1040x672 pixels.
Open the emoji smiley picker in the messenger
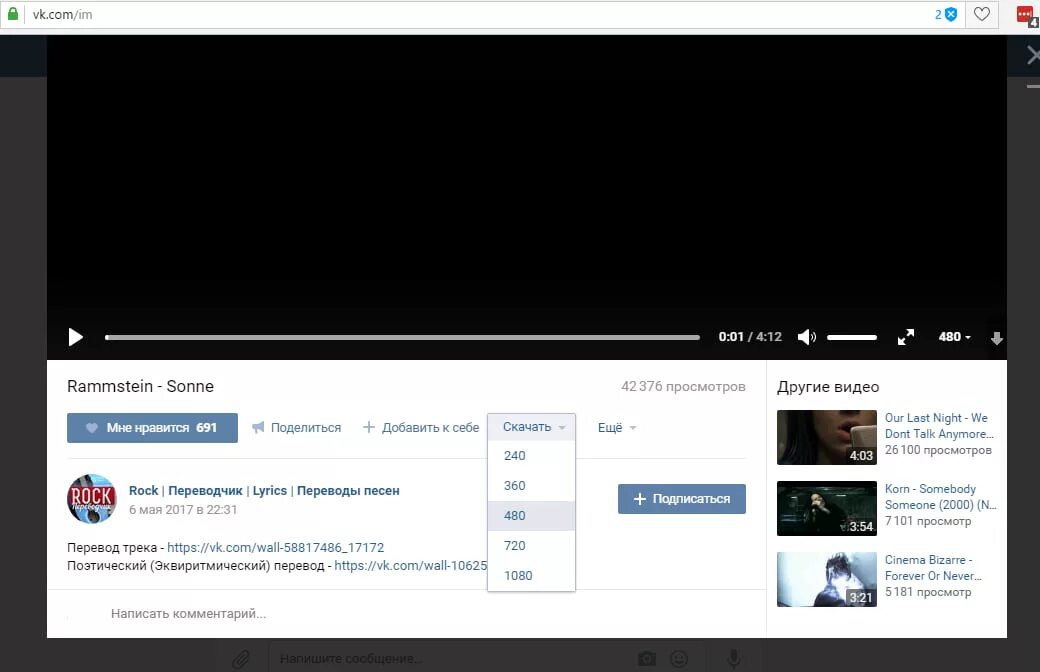[679, 659]
